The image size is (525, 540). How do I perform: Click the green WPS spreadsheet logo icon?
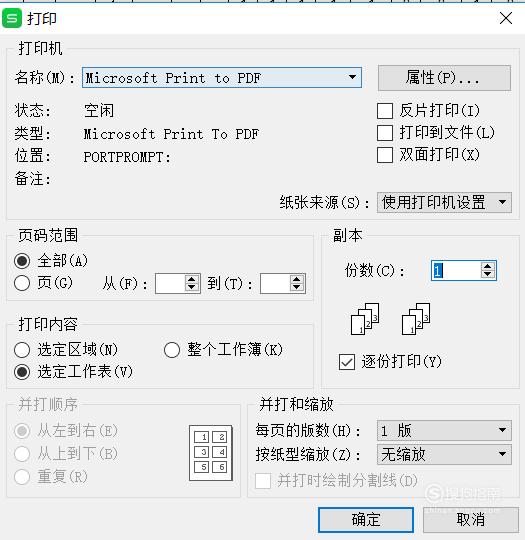click(x=12, y=18)
